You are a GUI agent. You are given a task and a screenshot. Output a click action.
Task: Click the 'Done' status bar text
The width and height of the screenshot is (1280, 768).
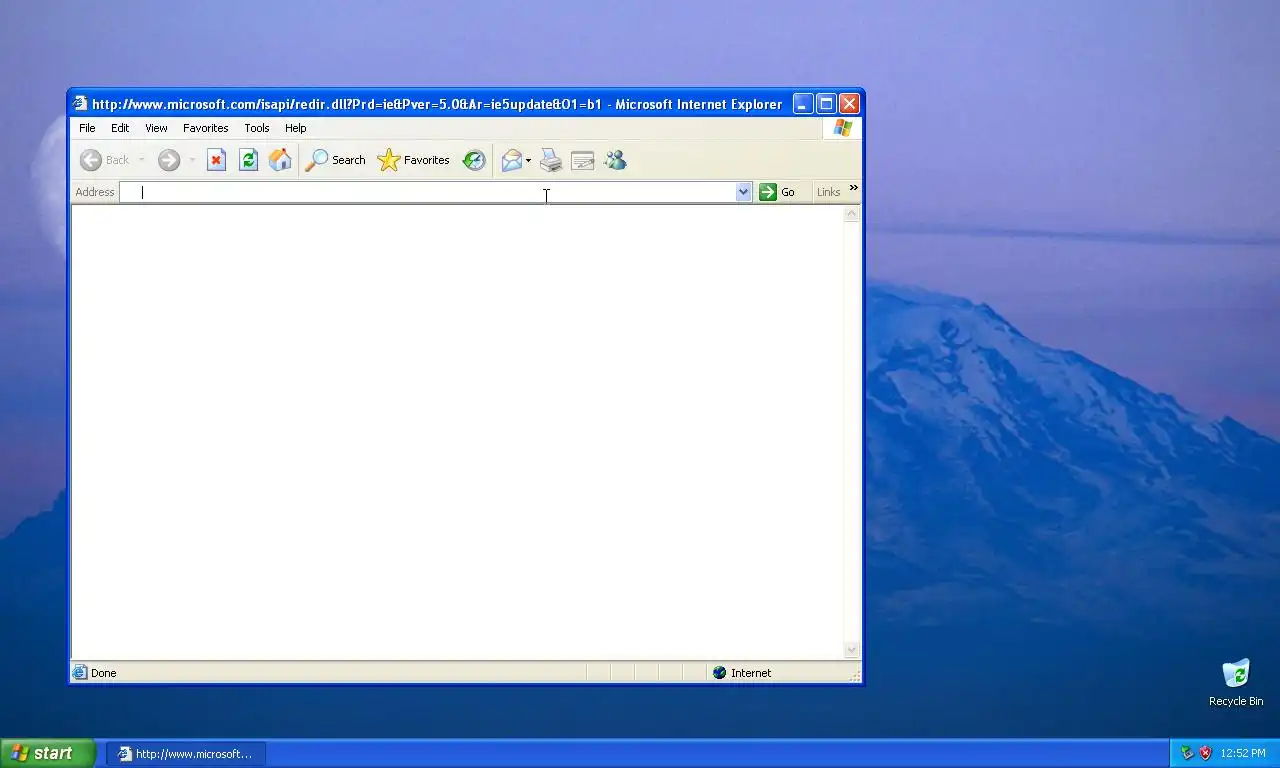click(103, 673)
